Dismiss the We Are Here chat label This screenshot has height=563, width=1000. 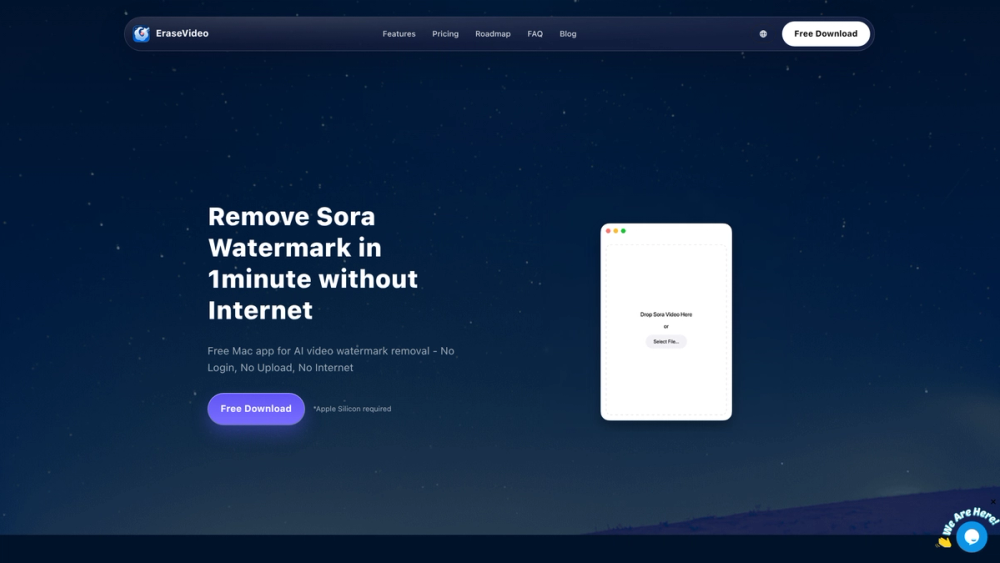(993, 502)
